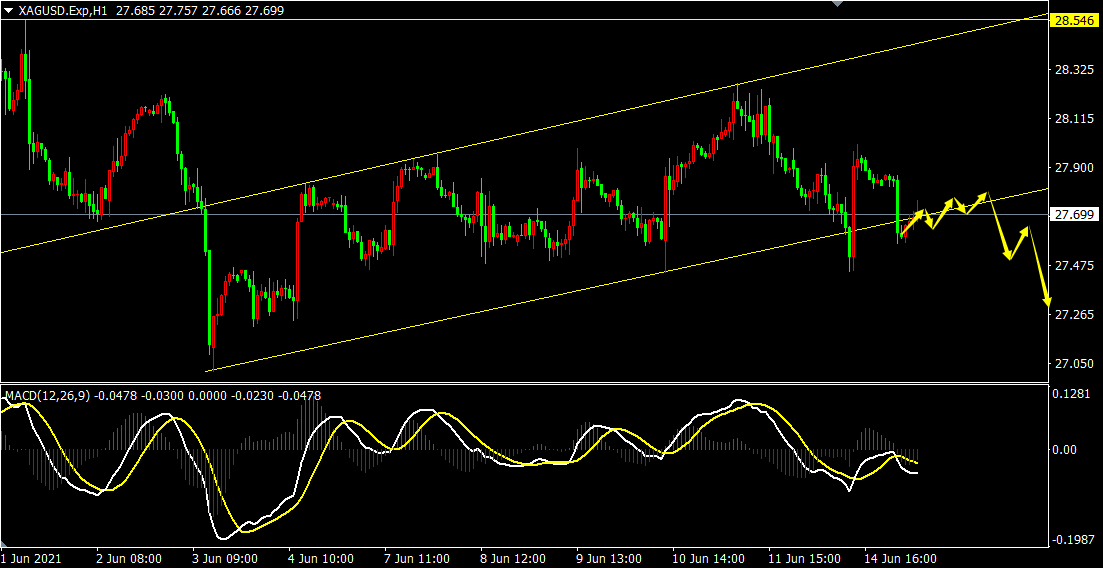Select the yellow 28.546 price label
The image size is (1103, 568).
pos(1072,20)
